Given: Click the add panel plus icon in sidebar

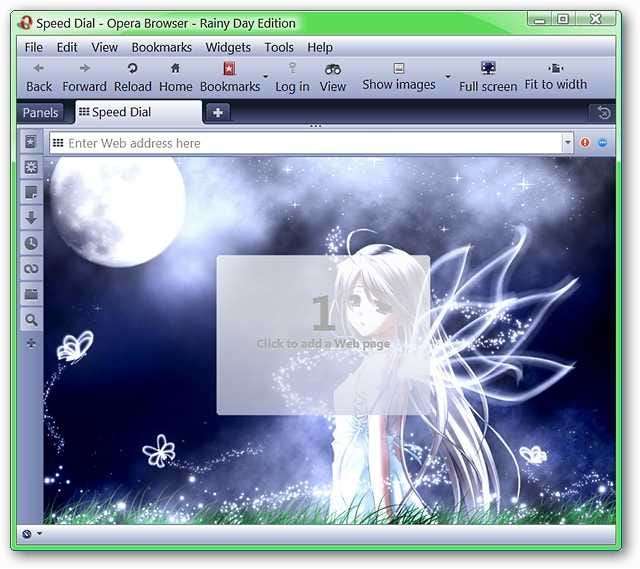Looking at the screenshot, I should click(31, 343).
